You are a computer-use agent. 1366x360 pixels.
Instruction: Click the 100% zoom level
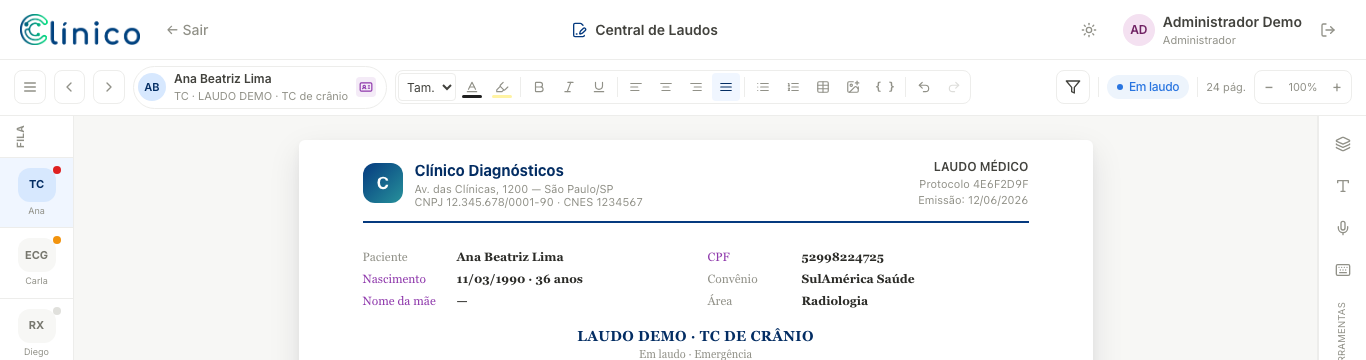pos(1302,87)
